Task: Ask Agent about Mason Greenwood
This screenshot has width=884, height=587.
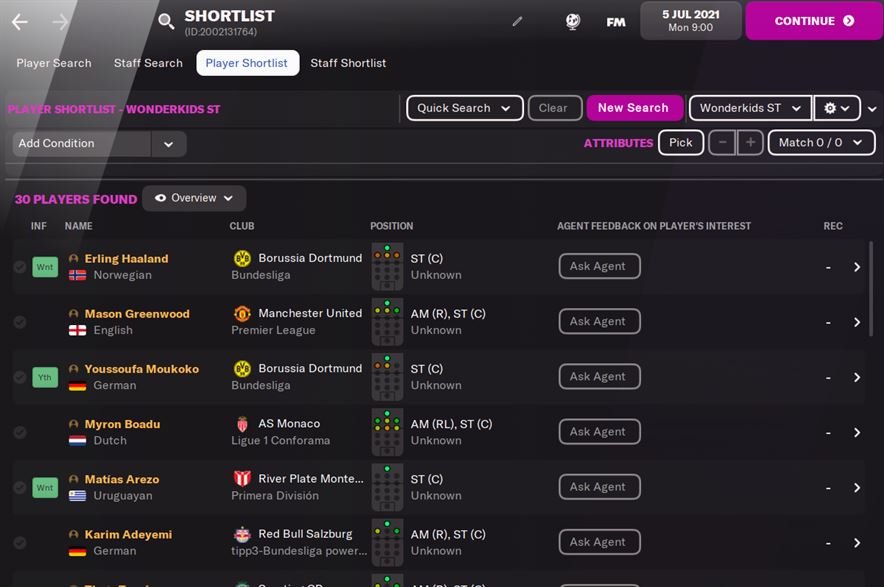Action: tap(599, 321)
